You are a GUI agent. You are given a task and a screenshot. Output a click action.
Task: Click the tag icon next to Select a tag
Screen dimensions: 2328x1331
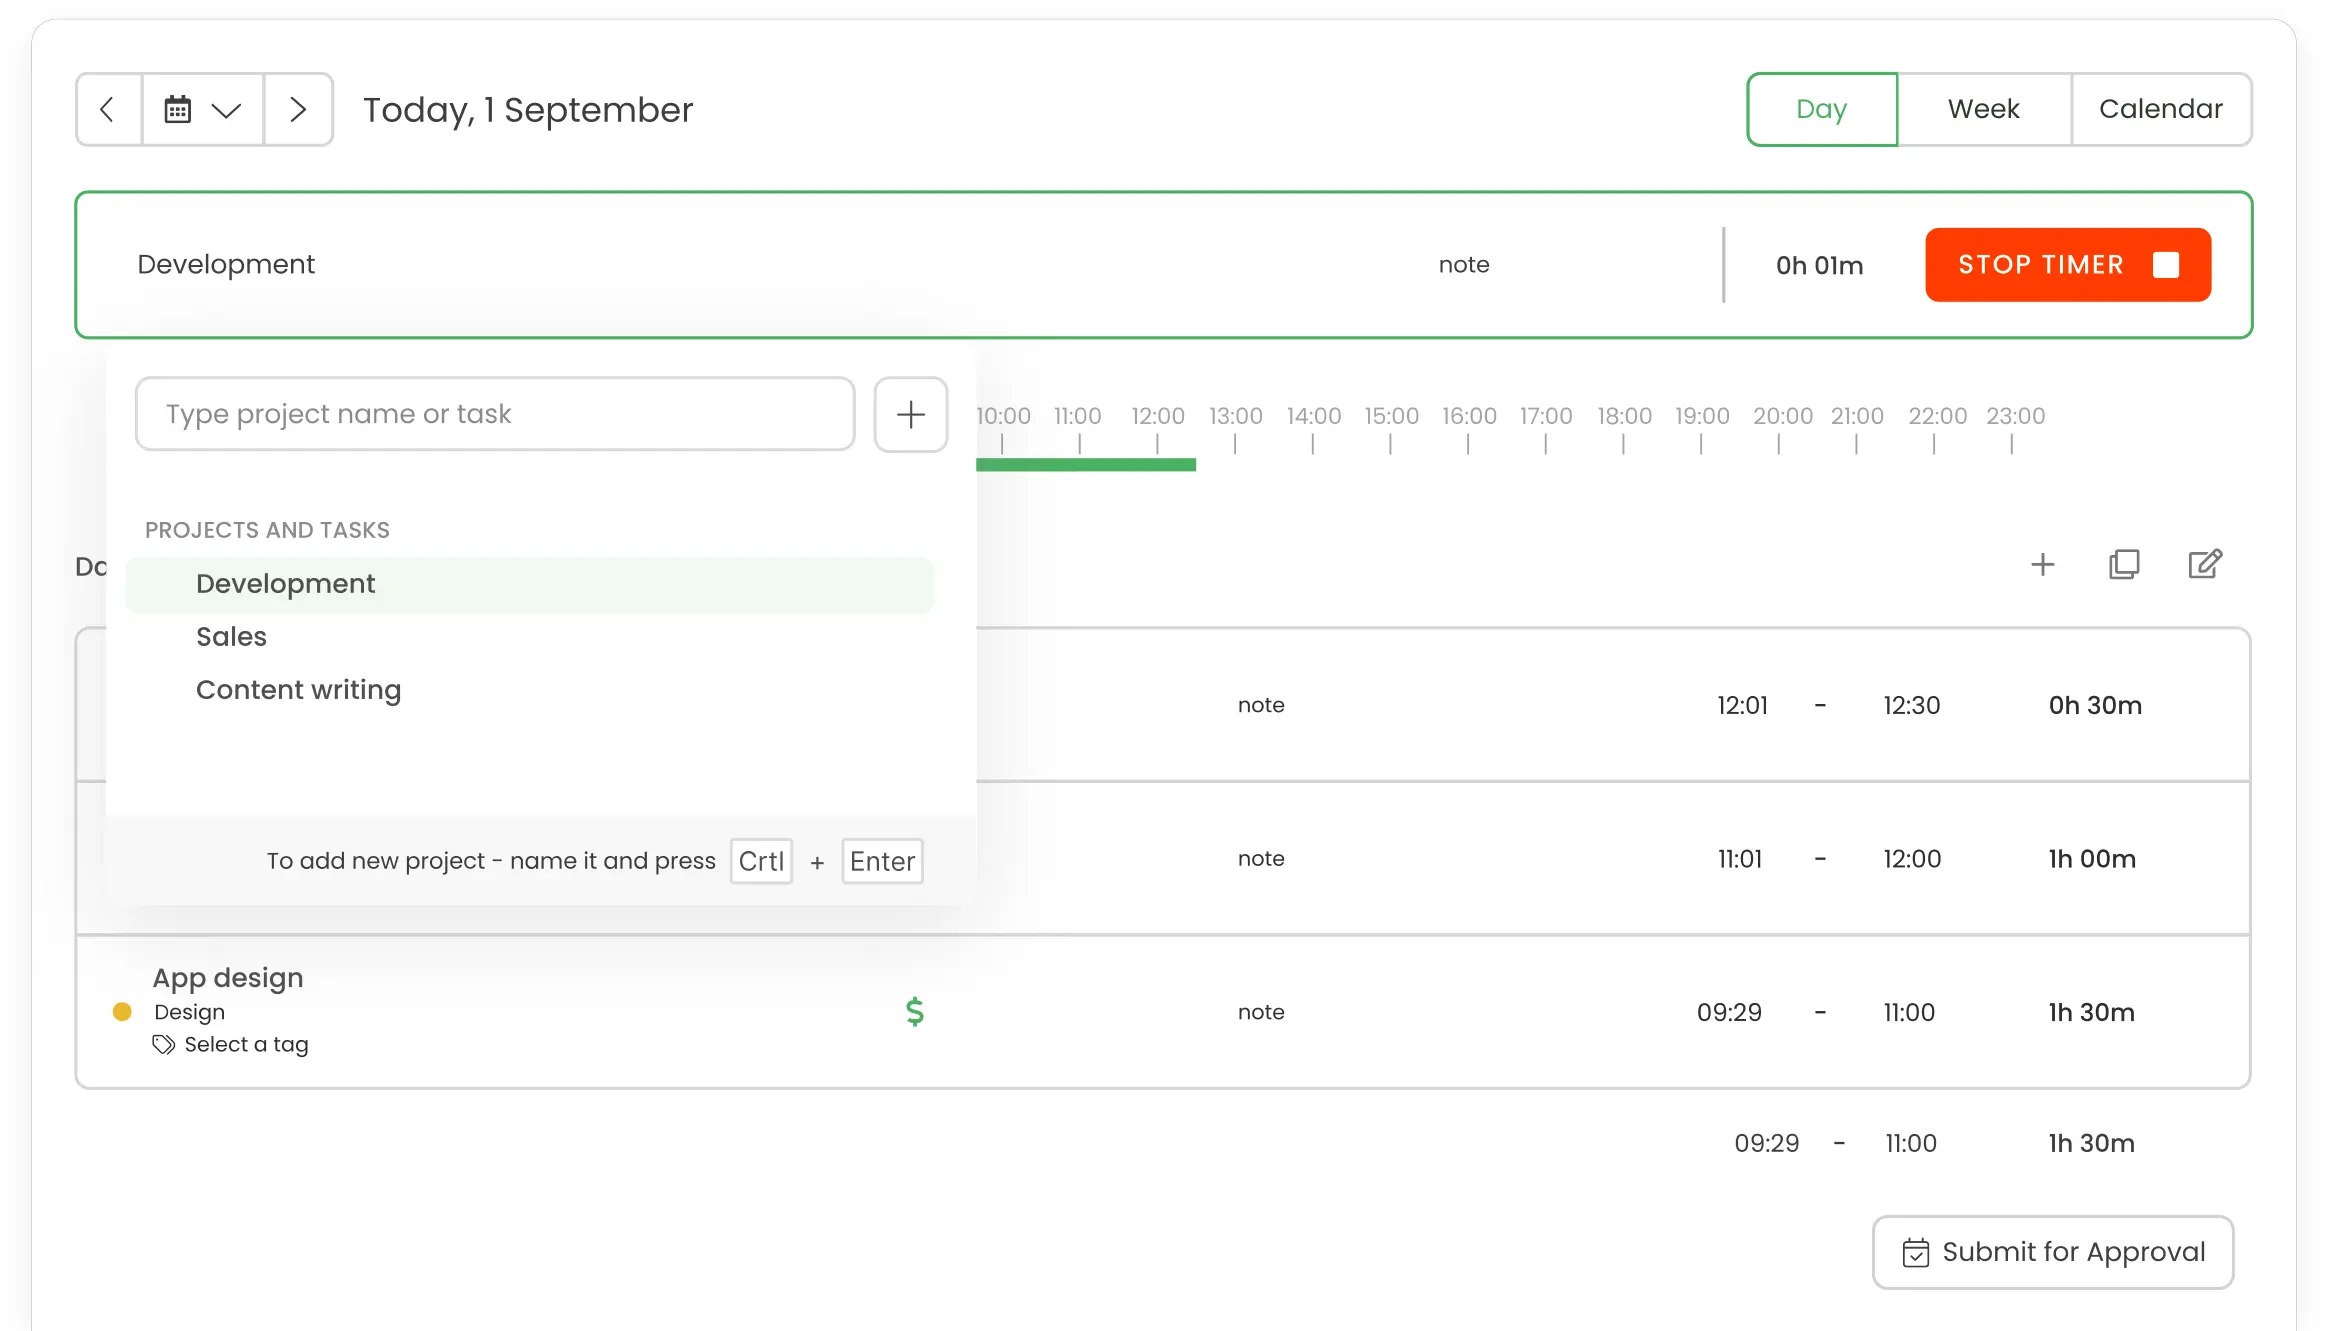coord(163,1044)
